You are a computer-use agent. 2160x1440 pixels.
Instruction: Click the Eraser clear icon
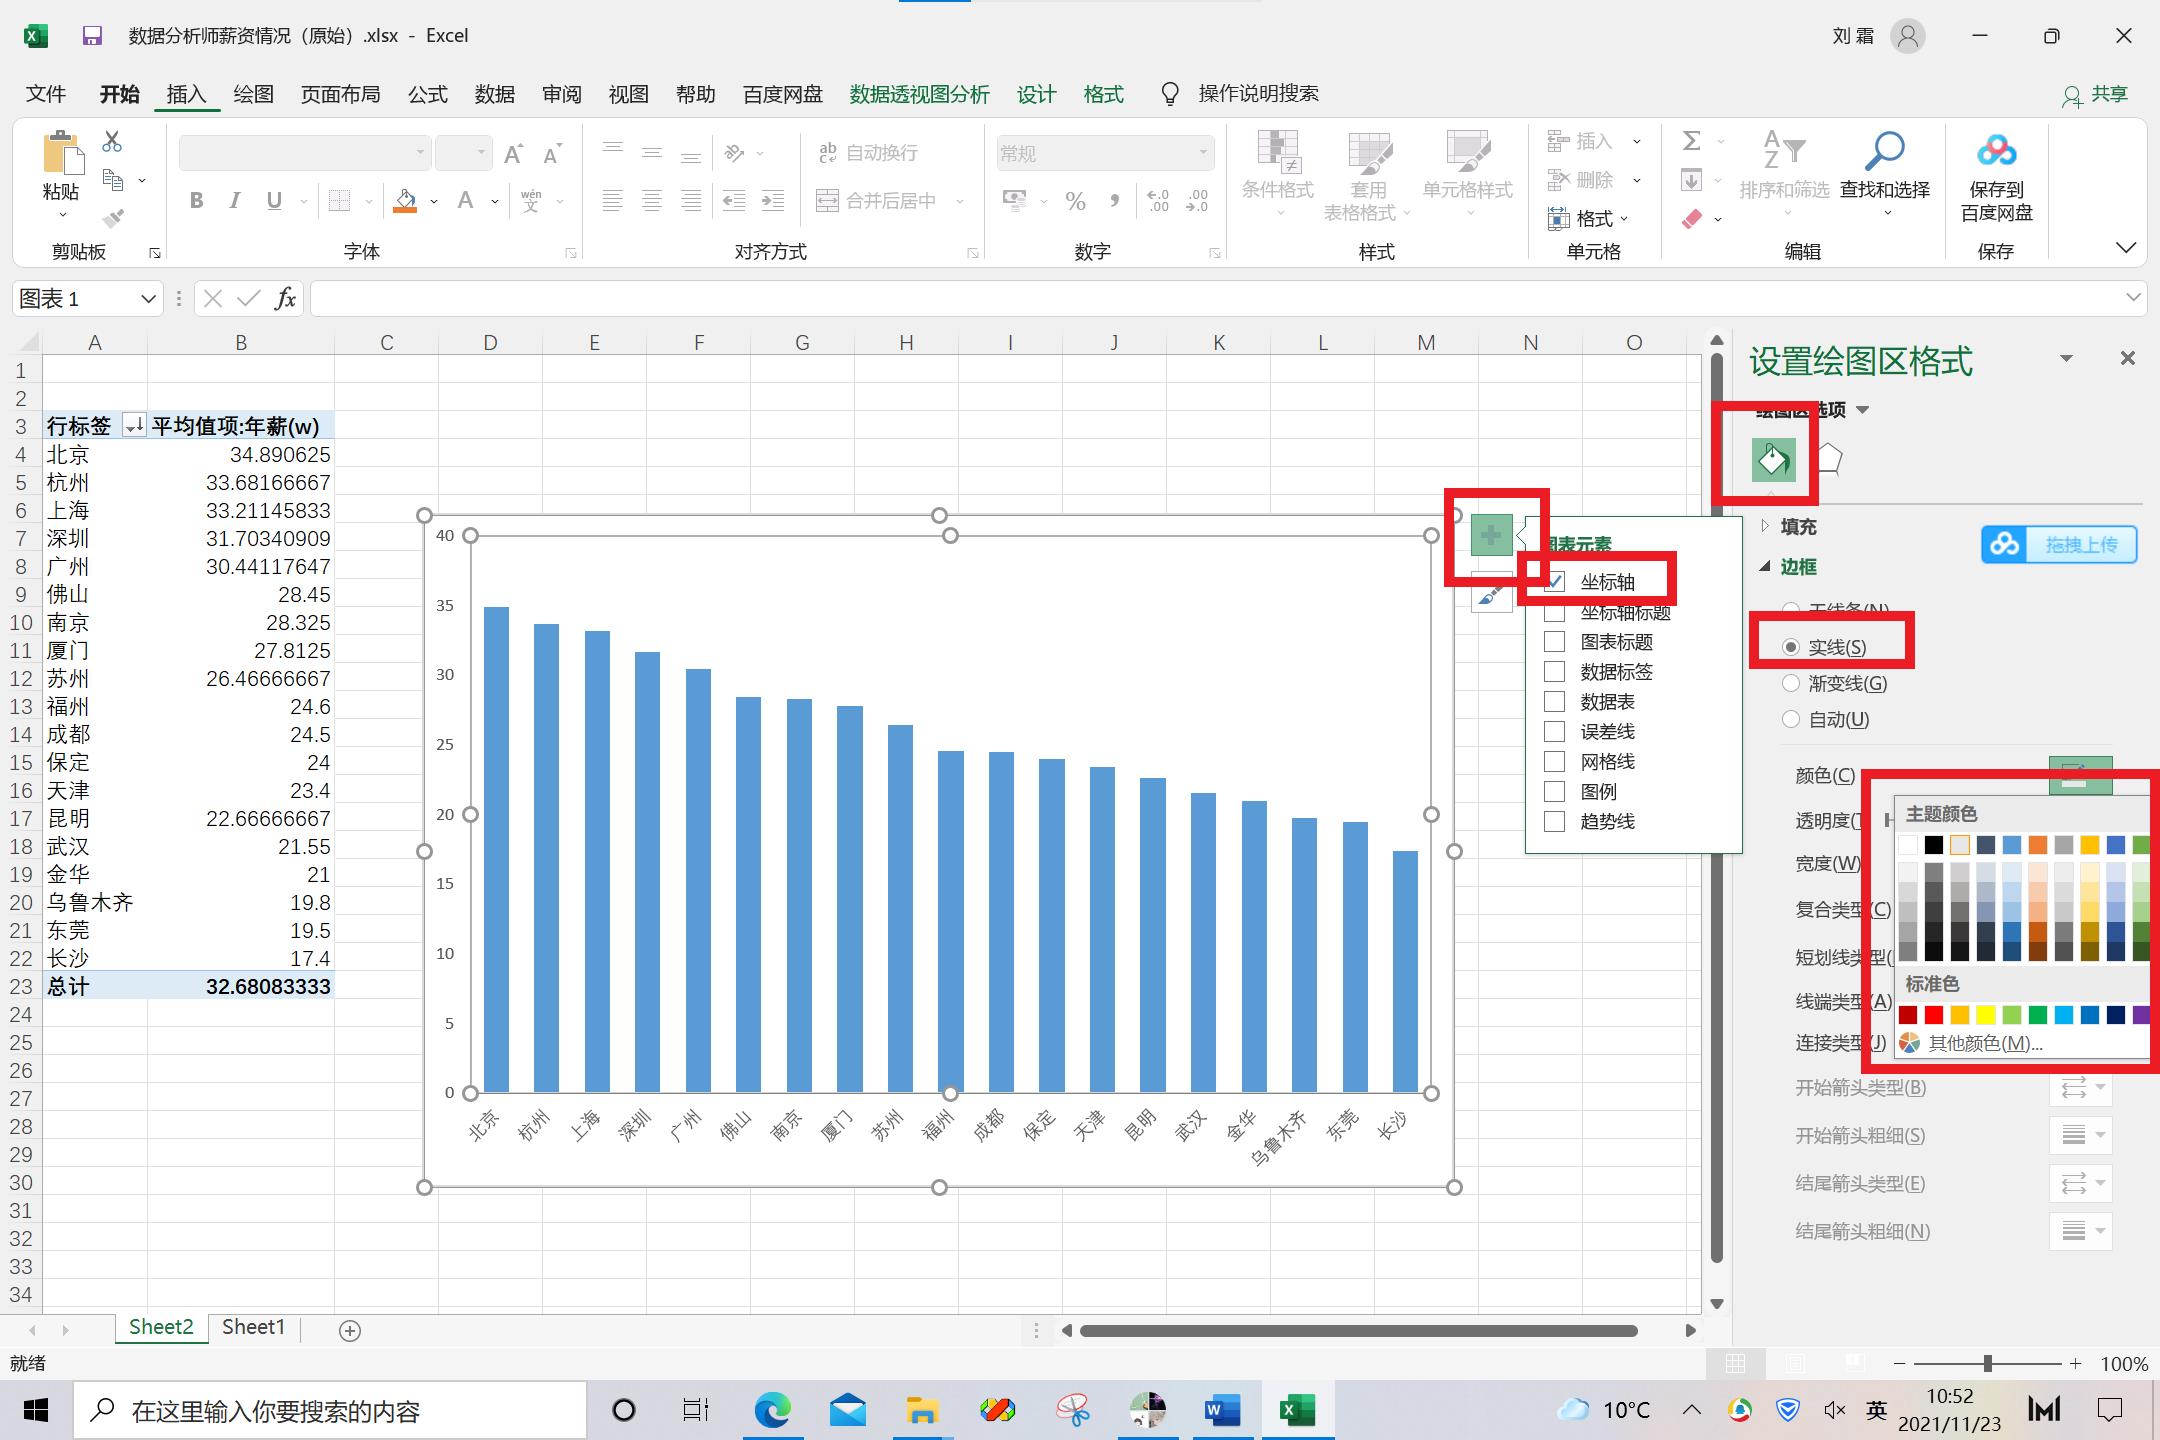tap(1692, 218)
